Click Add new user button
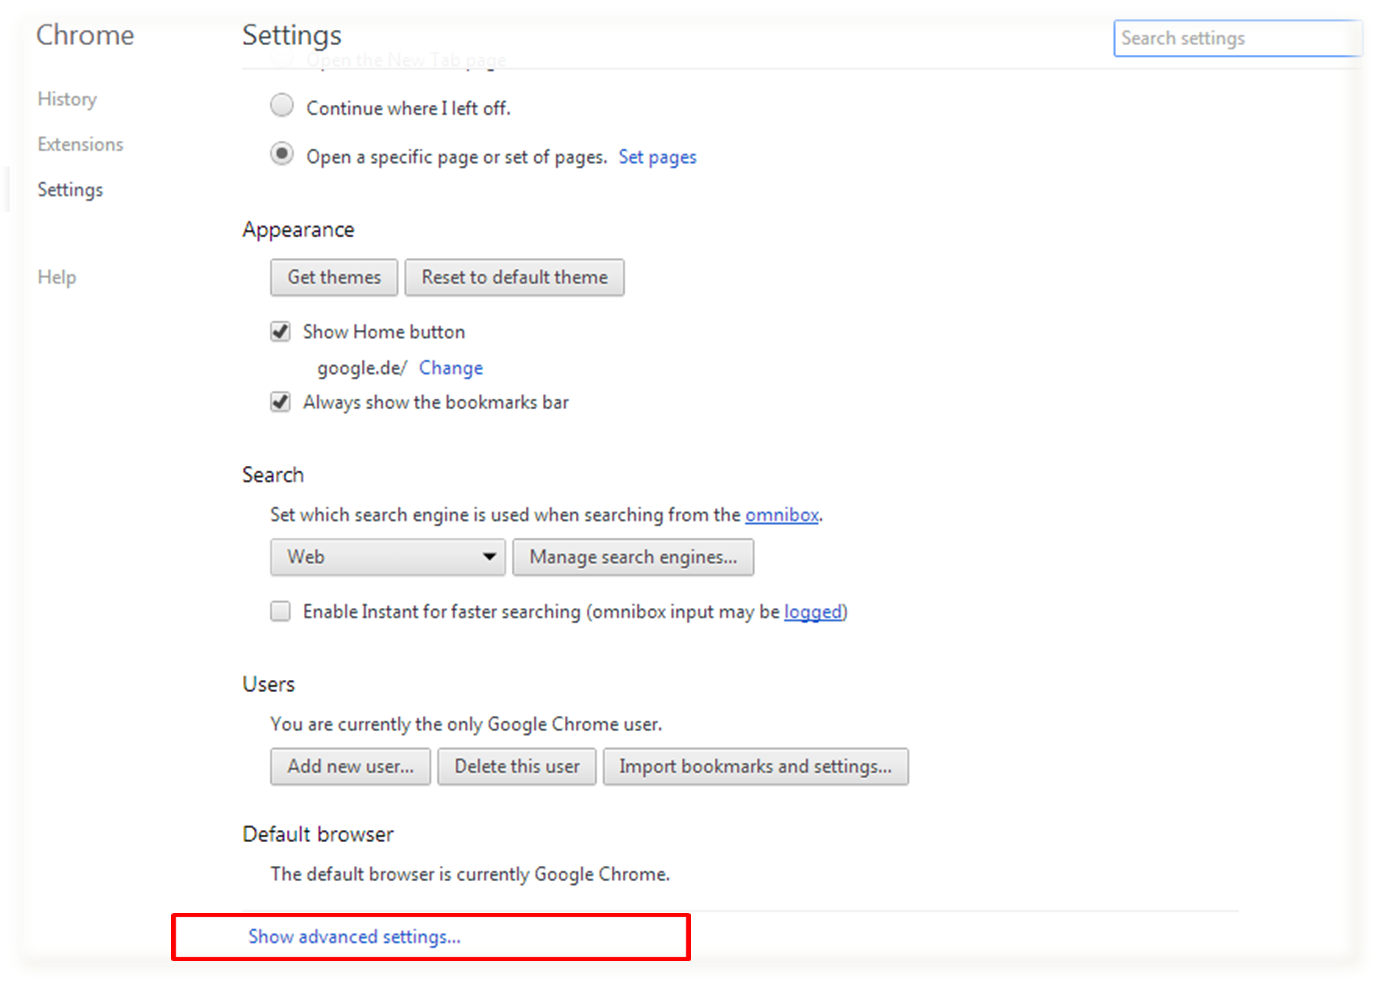Viewport: 1378px width, 984px height. (x=350, y=767)
